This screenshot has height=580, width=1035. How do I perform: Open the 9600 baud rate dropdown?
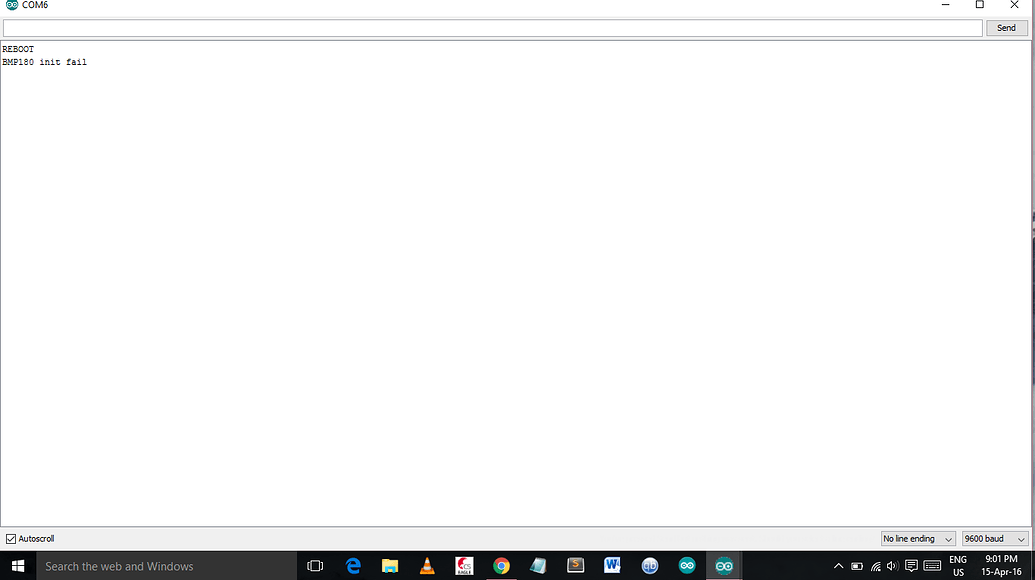993,538
